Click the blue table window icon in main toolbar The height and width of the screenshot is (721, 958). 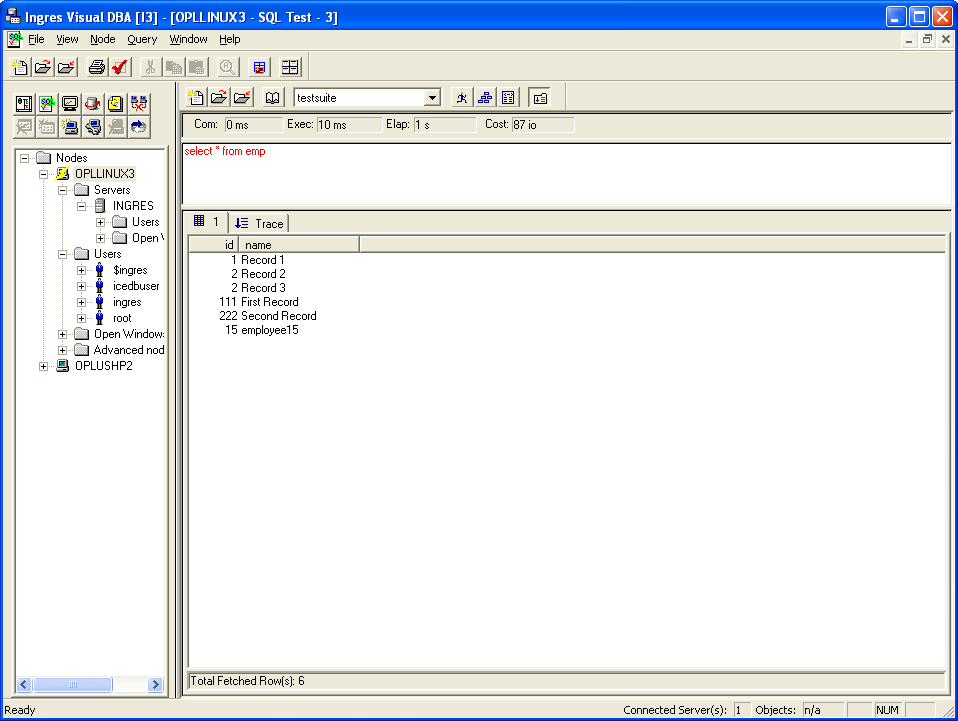click(x=260, y=67)
